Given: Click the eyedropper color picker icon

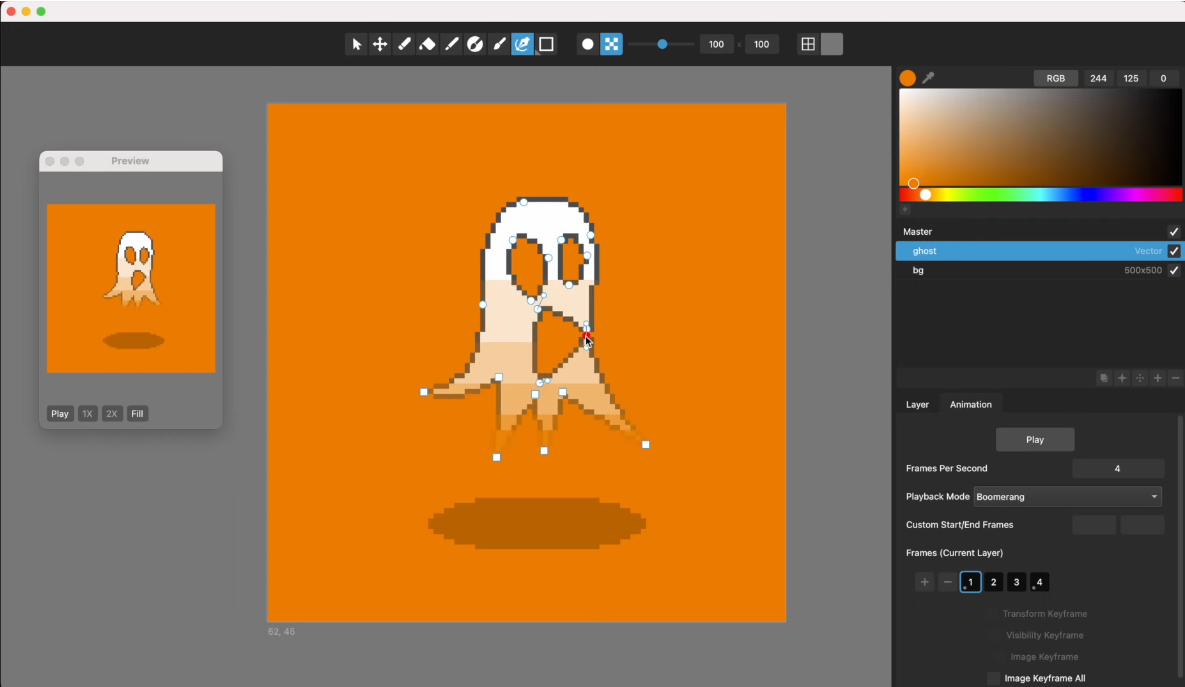Looking at the screenshot, I should coord(928,78).
